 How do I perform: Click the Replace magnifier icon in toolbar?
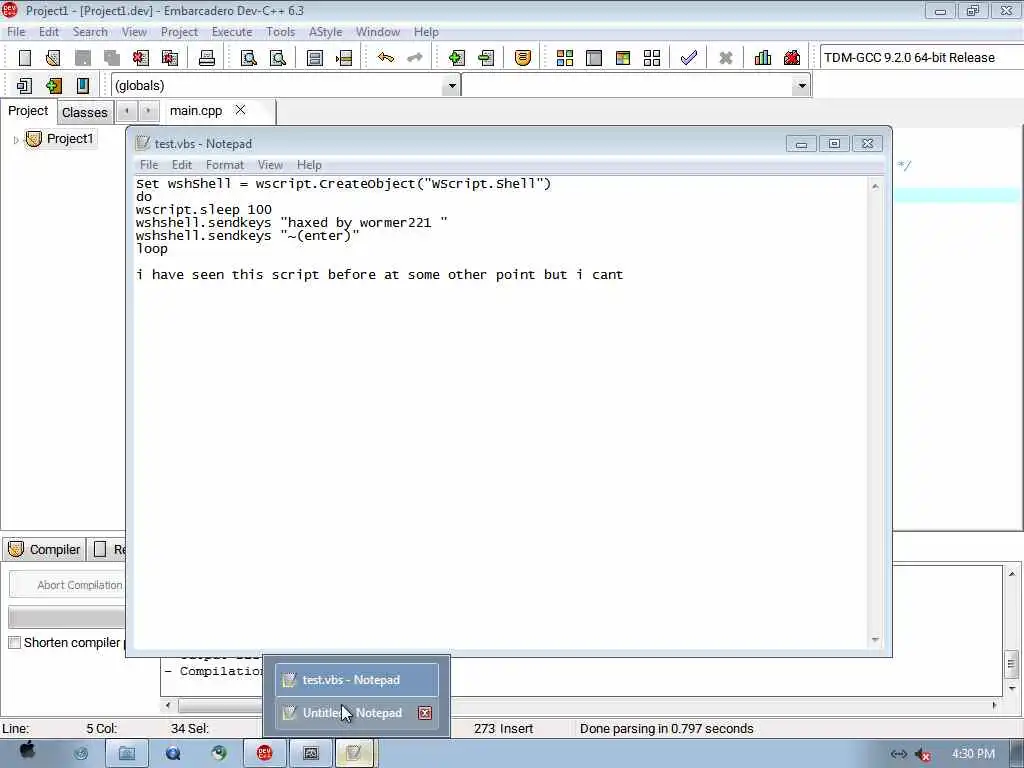click(x=278, y=58)
